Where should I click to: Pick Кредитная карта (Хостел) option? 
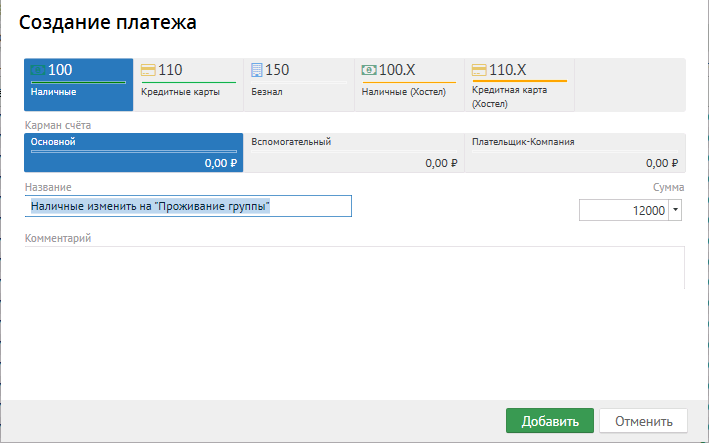[x=520, y=85]
